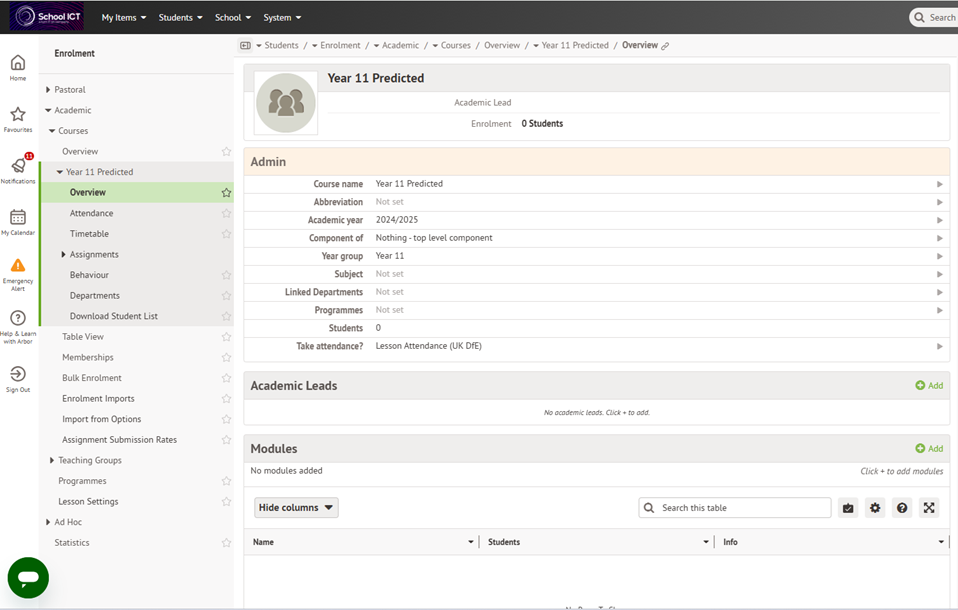The width and height of the screenshot is (958, 610).
Task: Open Favourites star in left rail
Action: coord(18,115)
